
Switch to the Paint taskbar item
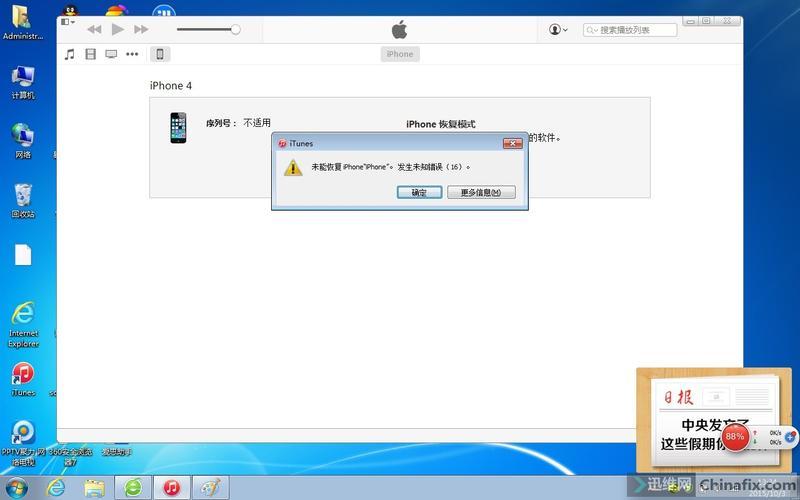[211, 488]
